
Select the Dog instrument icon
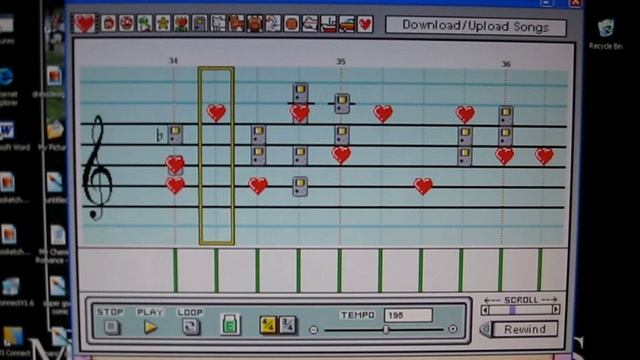click(x=218, y=24)
